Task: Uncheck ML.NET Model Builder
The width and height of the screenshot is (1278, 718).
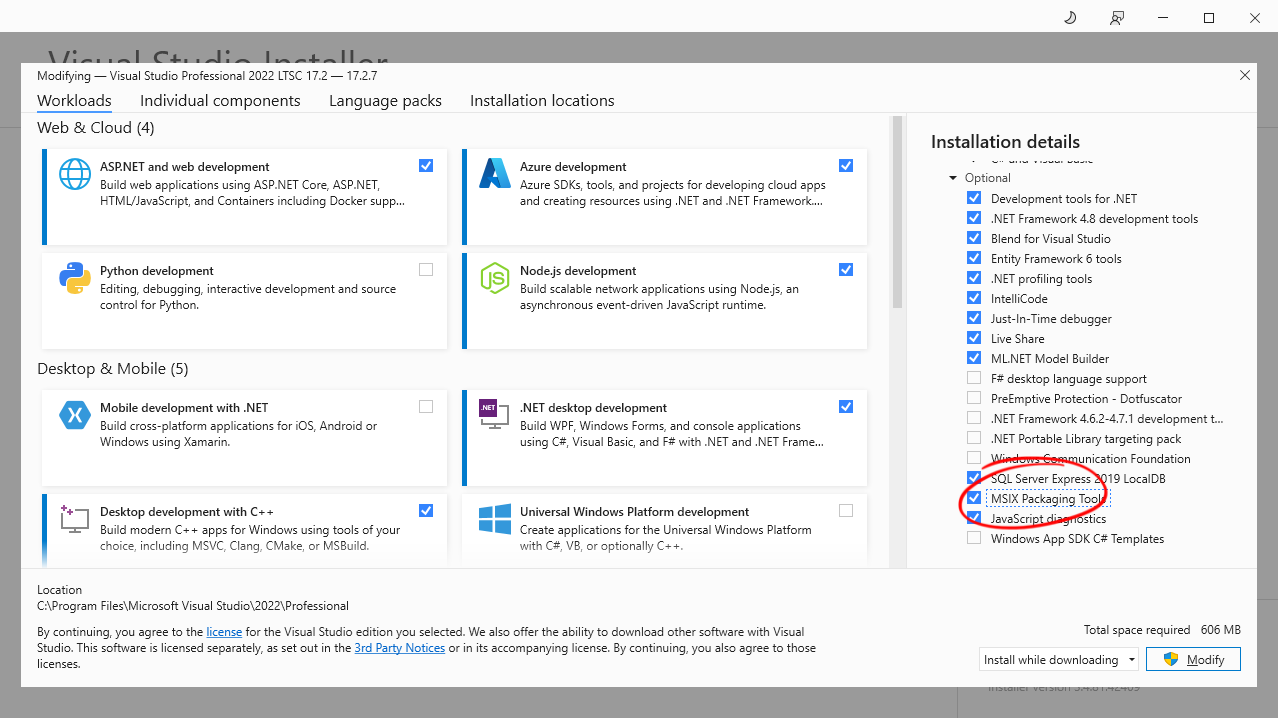Action: pos(974,358)
